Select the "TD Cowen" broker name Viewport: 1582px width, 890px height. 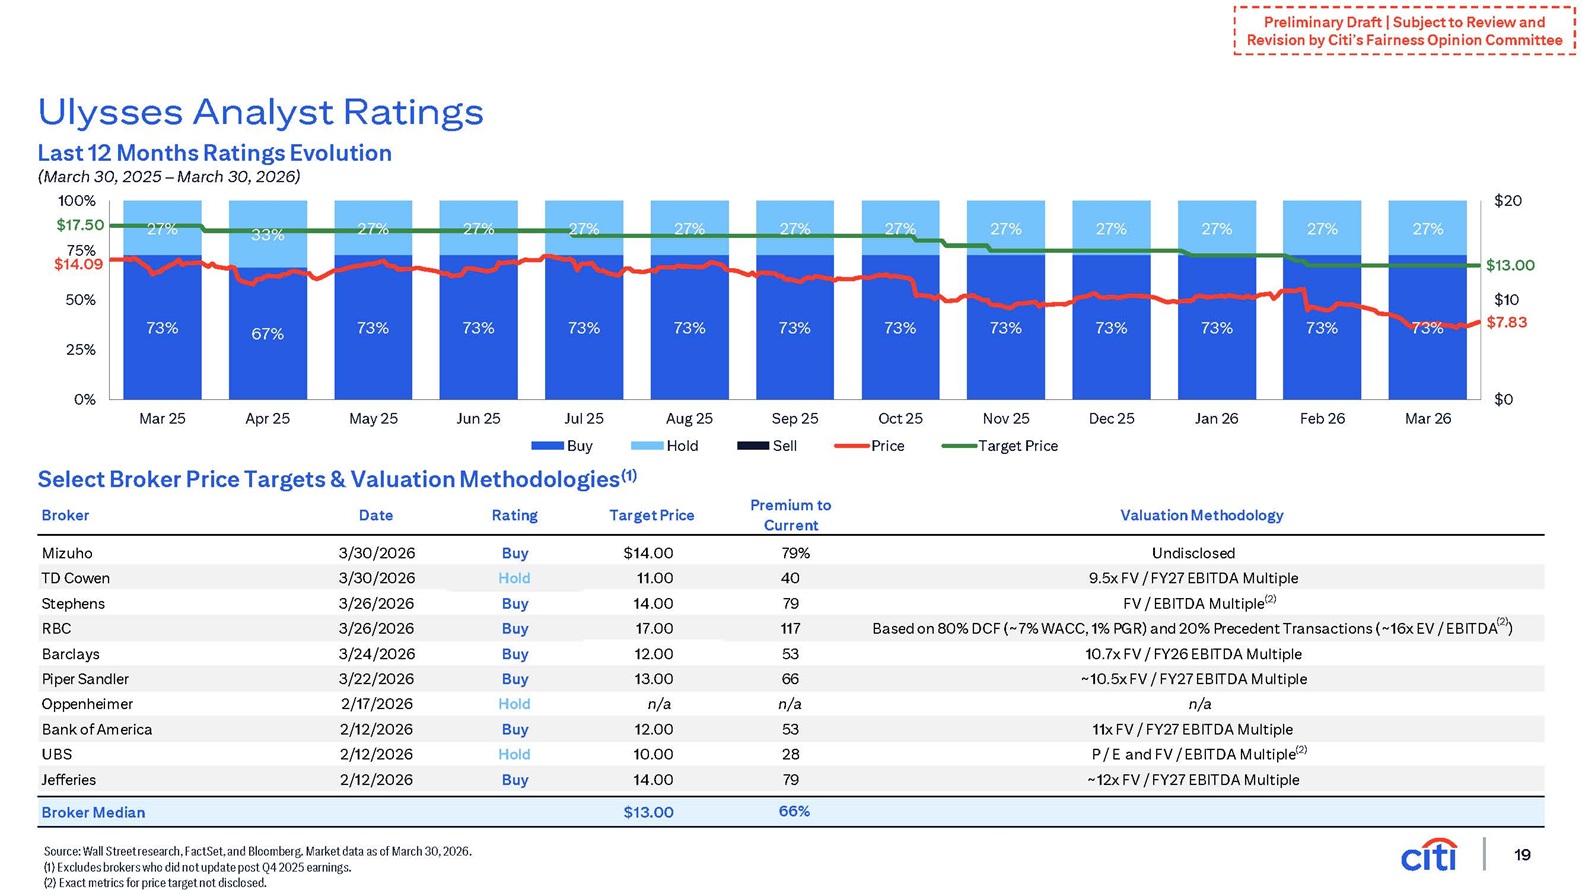(x=76, y=578)
